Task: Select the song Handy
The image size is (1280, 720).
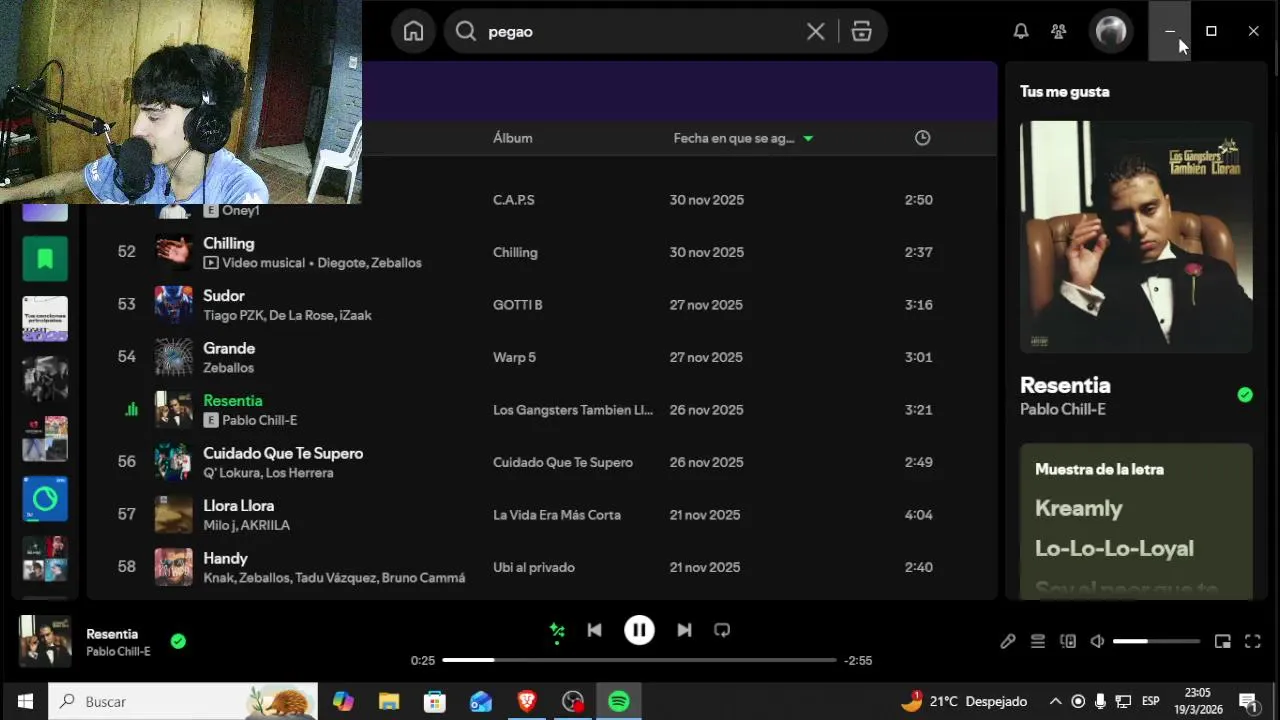Action: (225, 558)
